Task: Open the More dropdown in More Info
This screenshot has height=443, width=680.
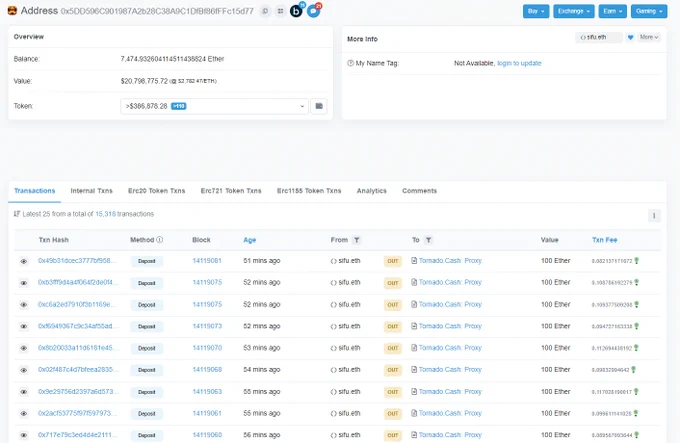Action: (649, 37)
